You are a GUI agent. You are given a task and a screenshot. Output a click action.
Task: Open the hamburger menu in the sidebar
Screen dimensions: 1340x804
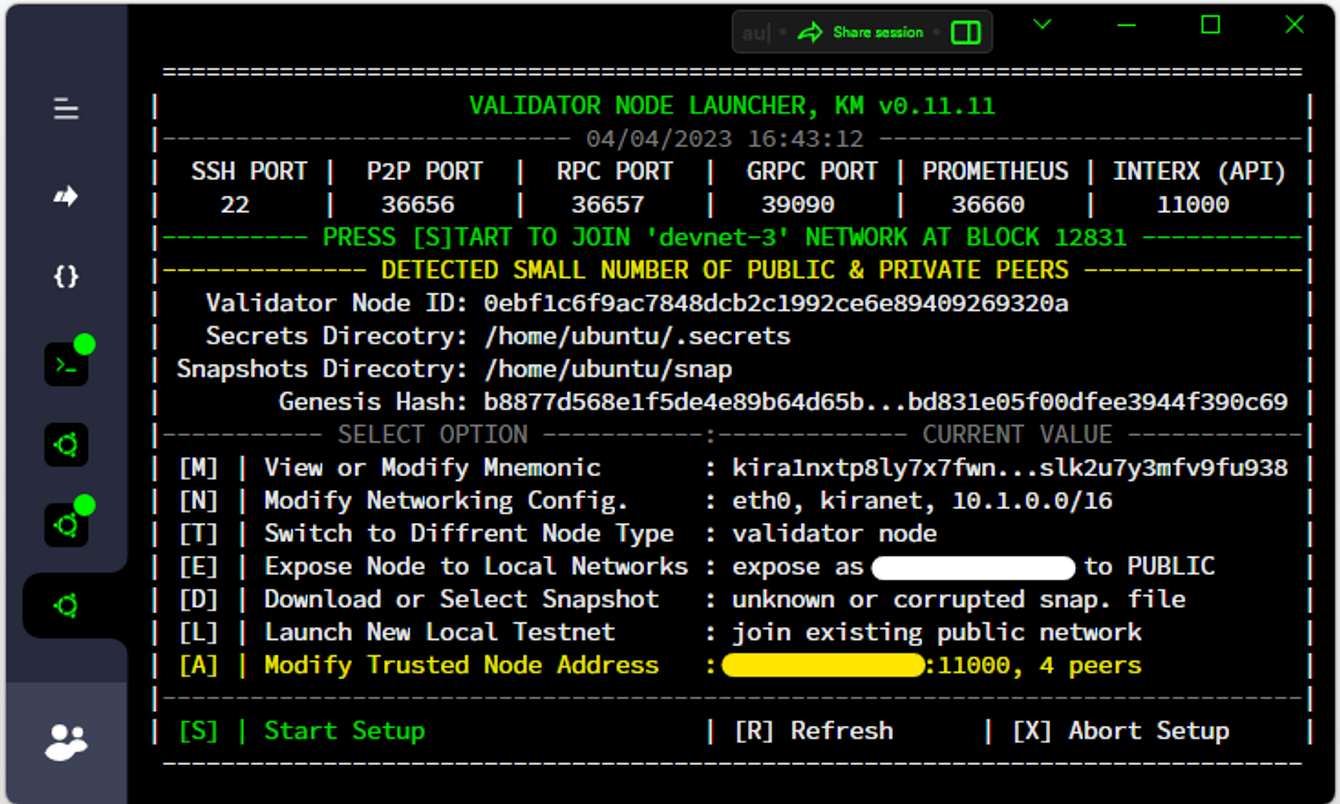click(66, 109)
